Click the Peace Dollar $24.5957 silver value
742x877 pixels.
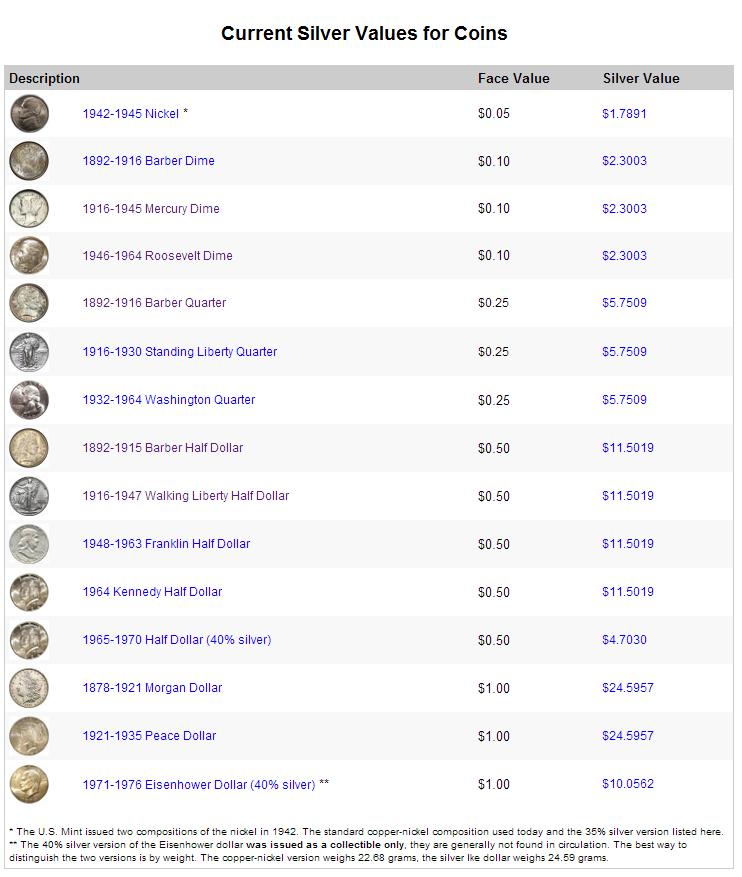(627, 735)
